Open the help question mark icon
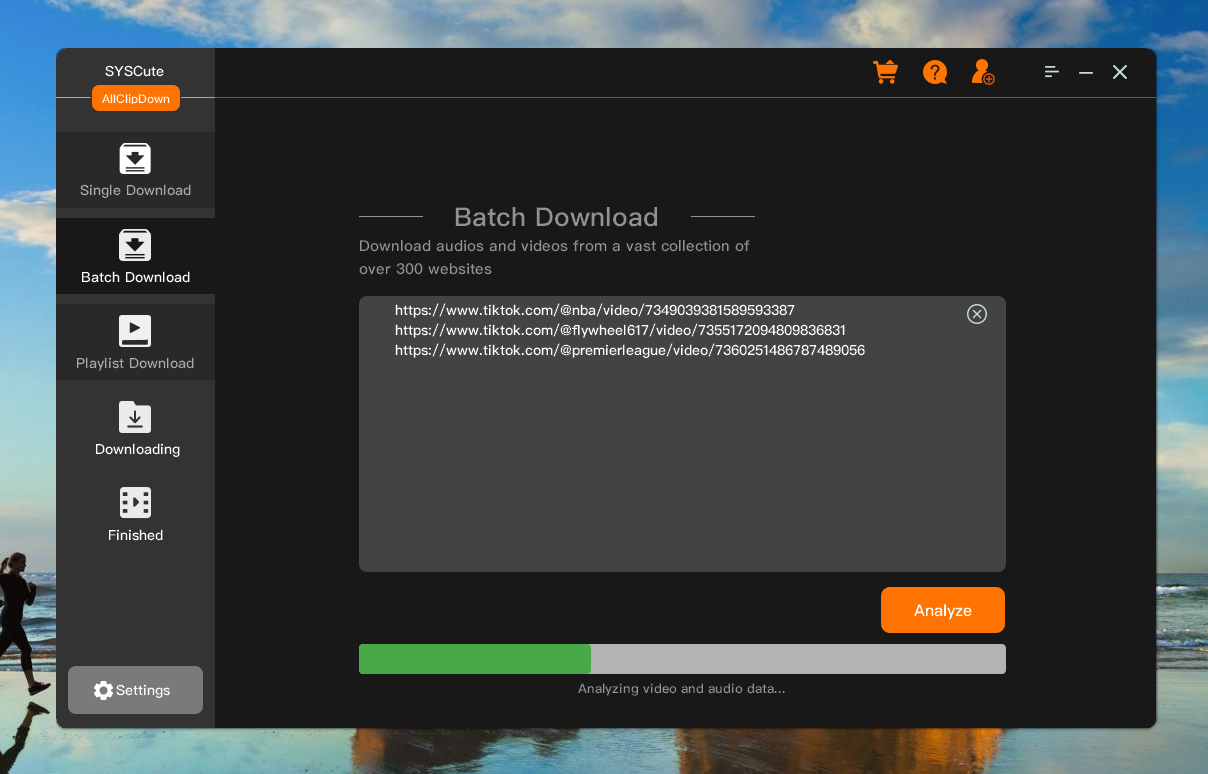 935,72
